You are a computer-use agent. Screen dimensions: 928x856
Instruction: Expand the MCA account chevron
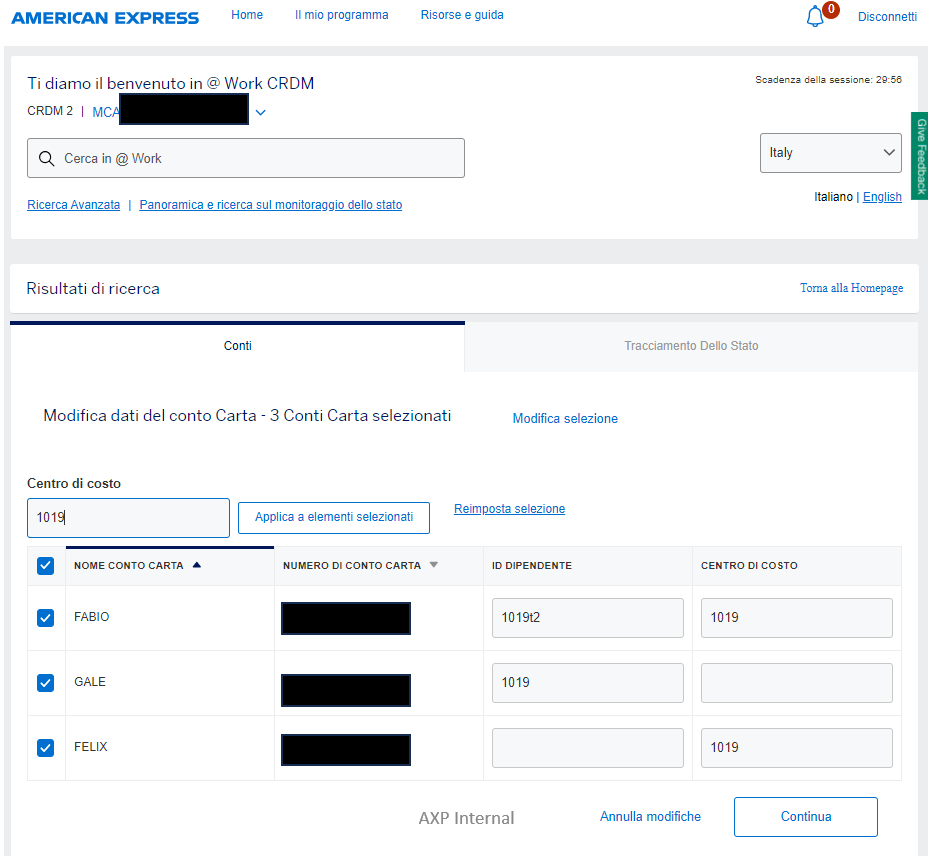(x=261, y=113)
